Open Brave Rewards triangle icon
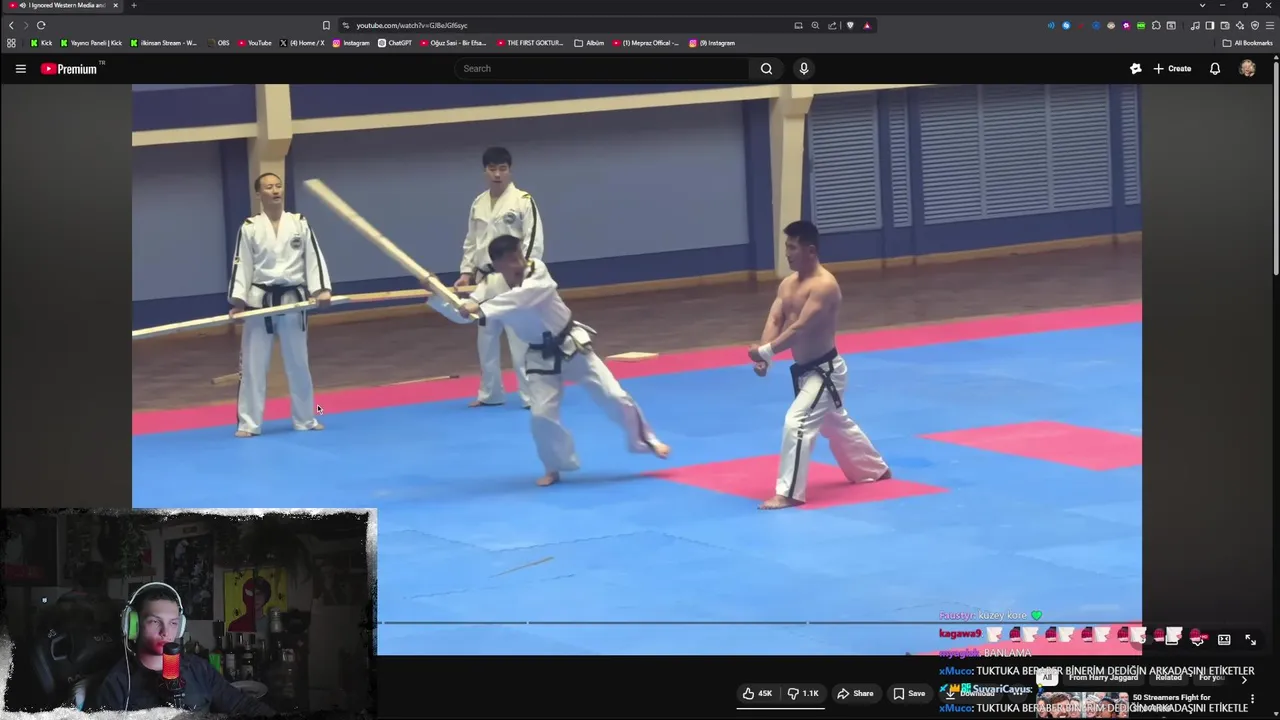1280x720 pixels. [x=867, y=25]
